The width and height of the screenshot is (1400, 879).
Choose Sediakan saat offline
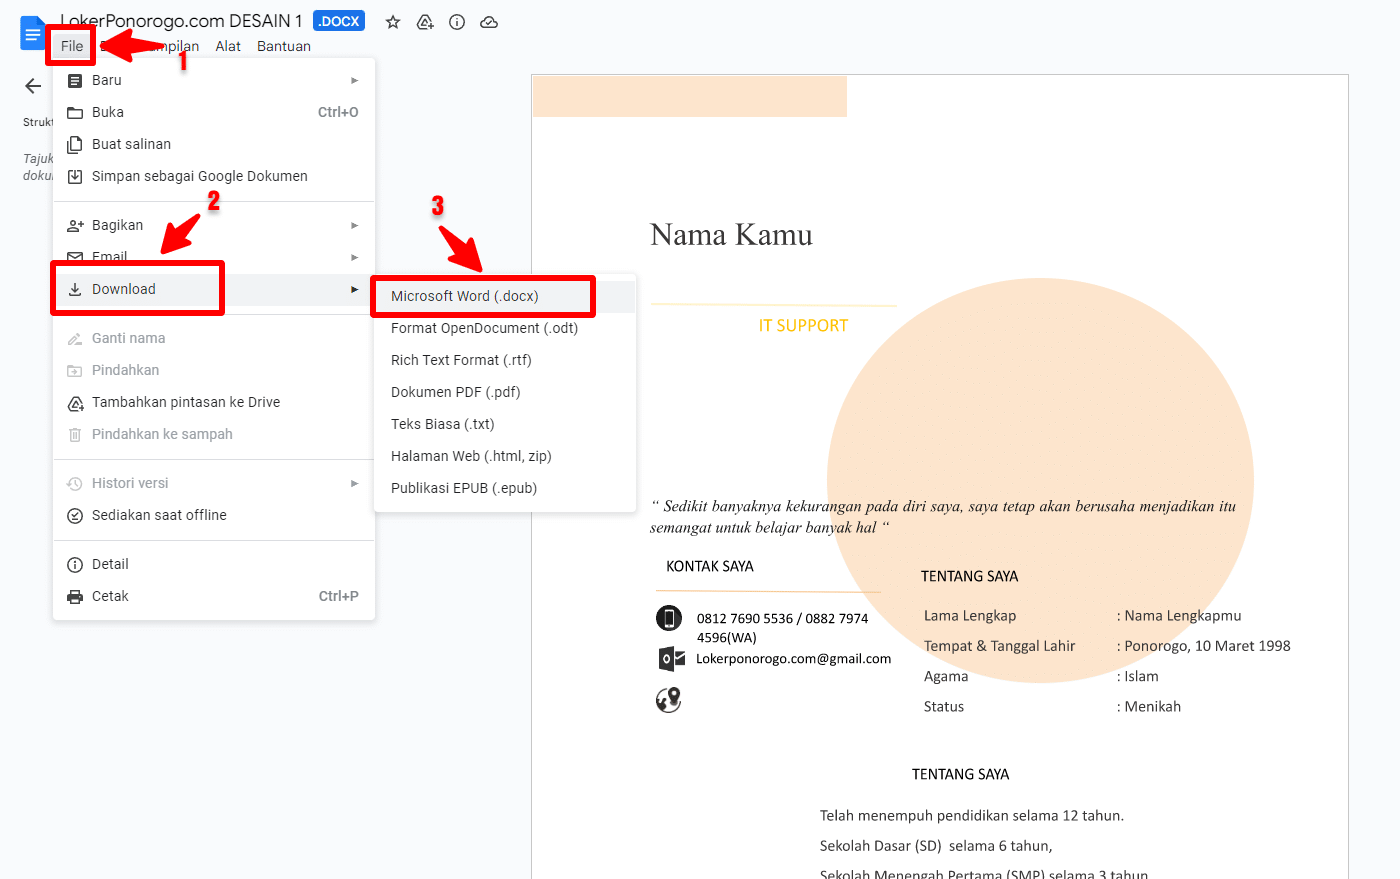click(x=214, y=515)
